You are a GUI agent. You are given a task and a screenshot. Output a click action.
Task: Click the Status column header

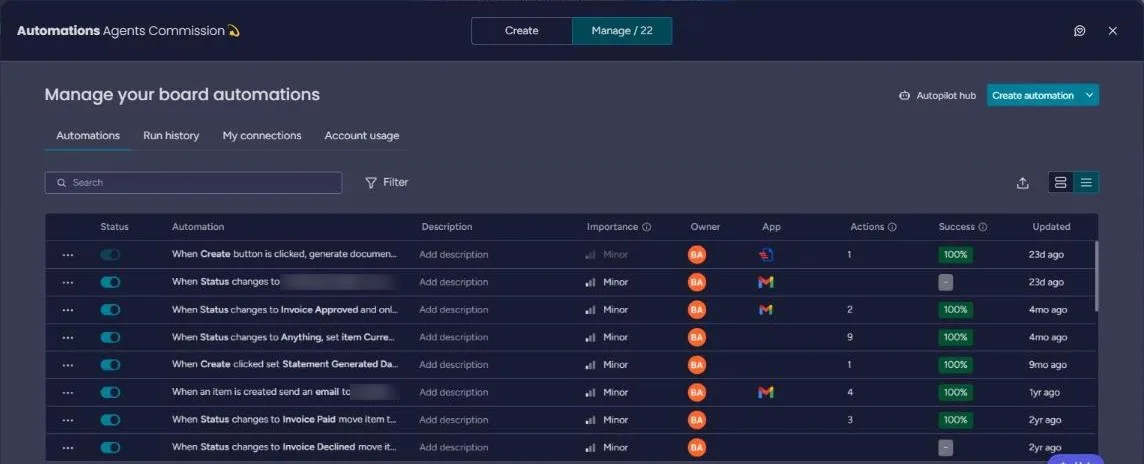pos(115,227)
